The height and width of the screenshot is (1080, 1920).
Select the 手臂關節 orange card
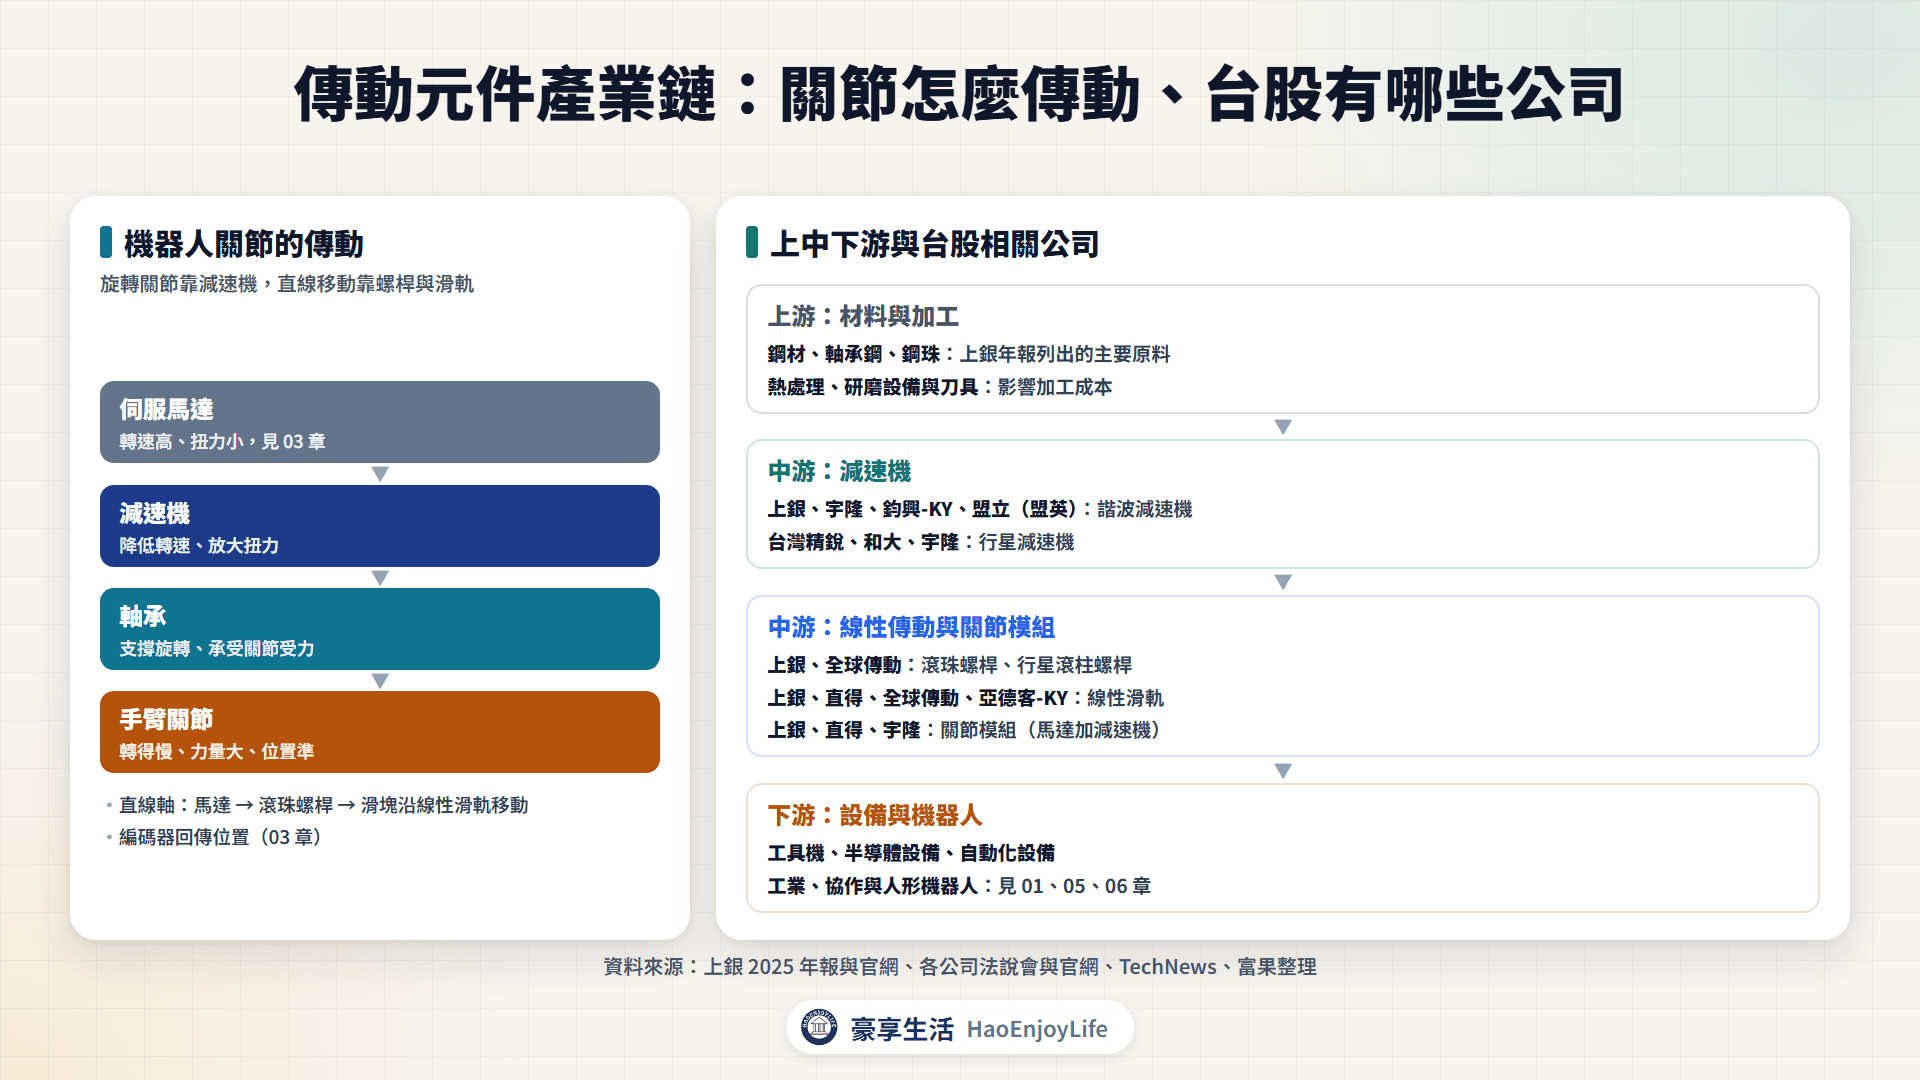(x=380, y=732)
